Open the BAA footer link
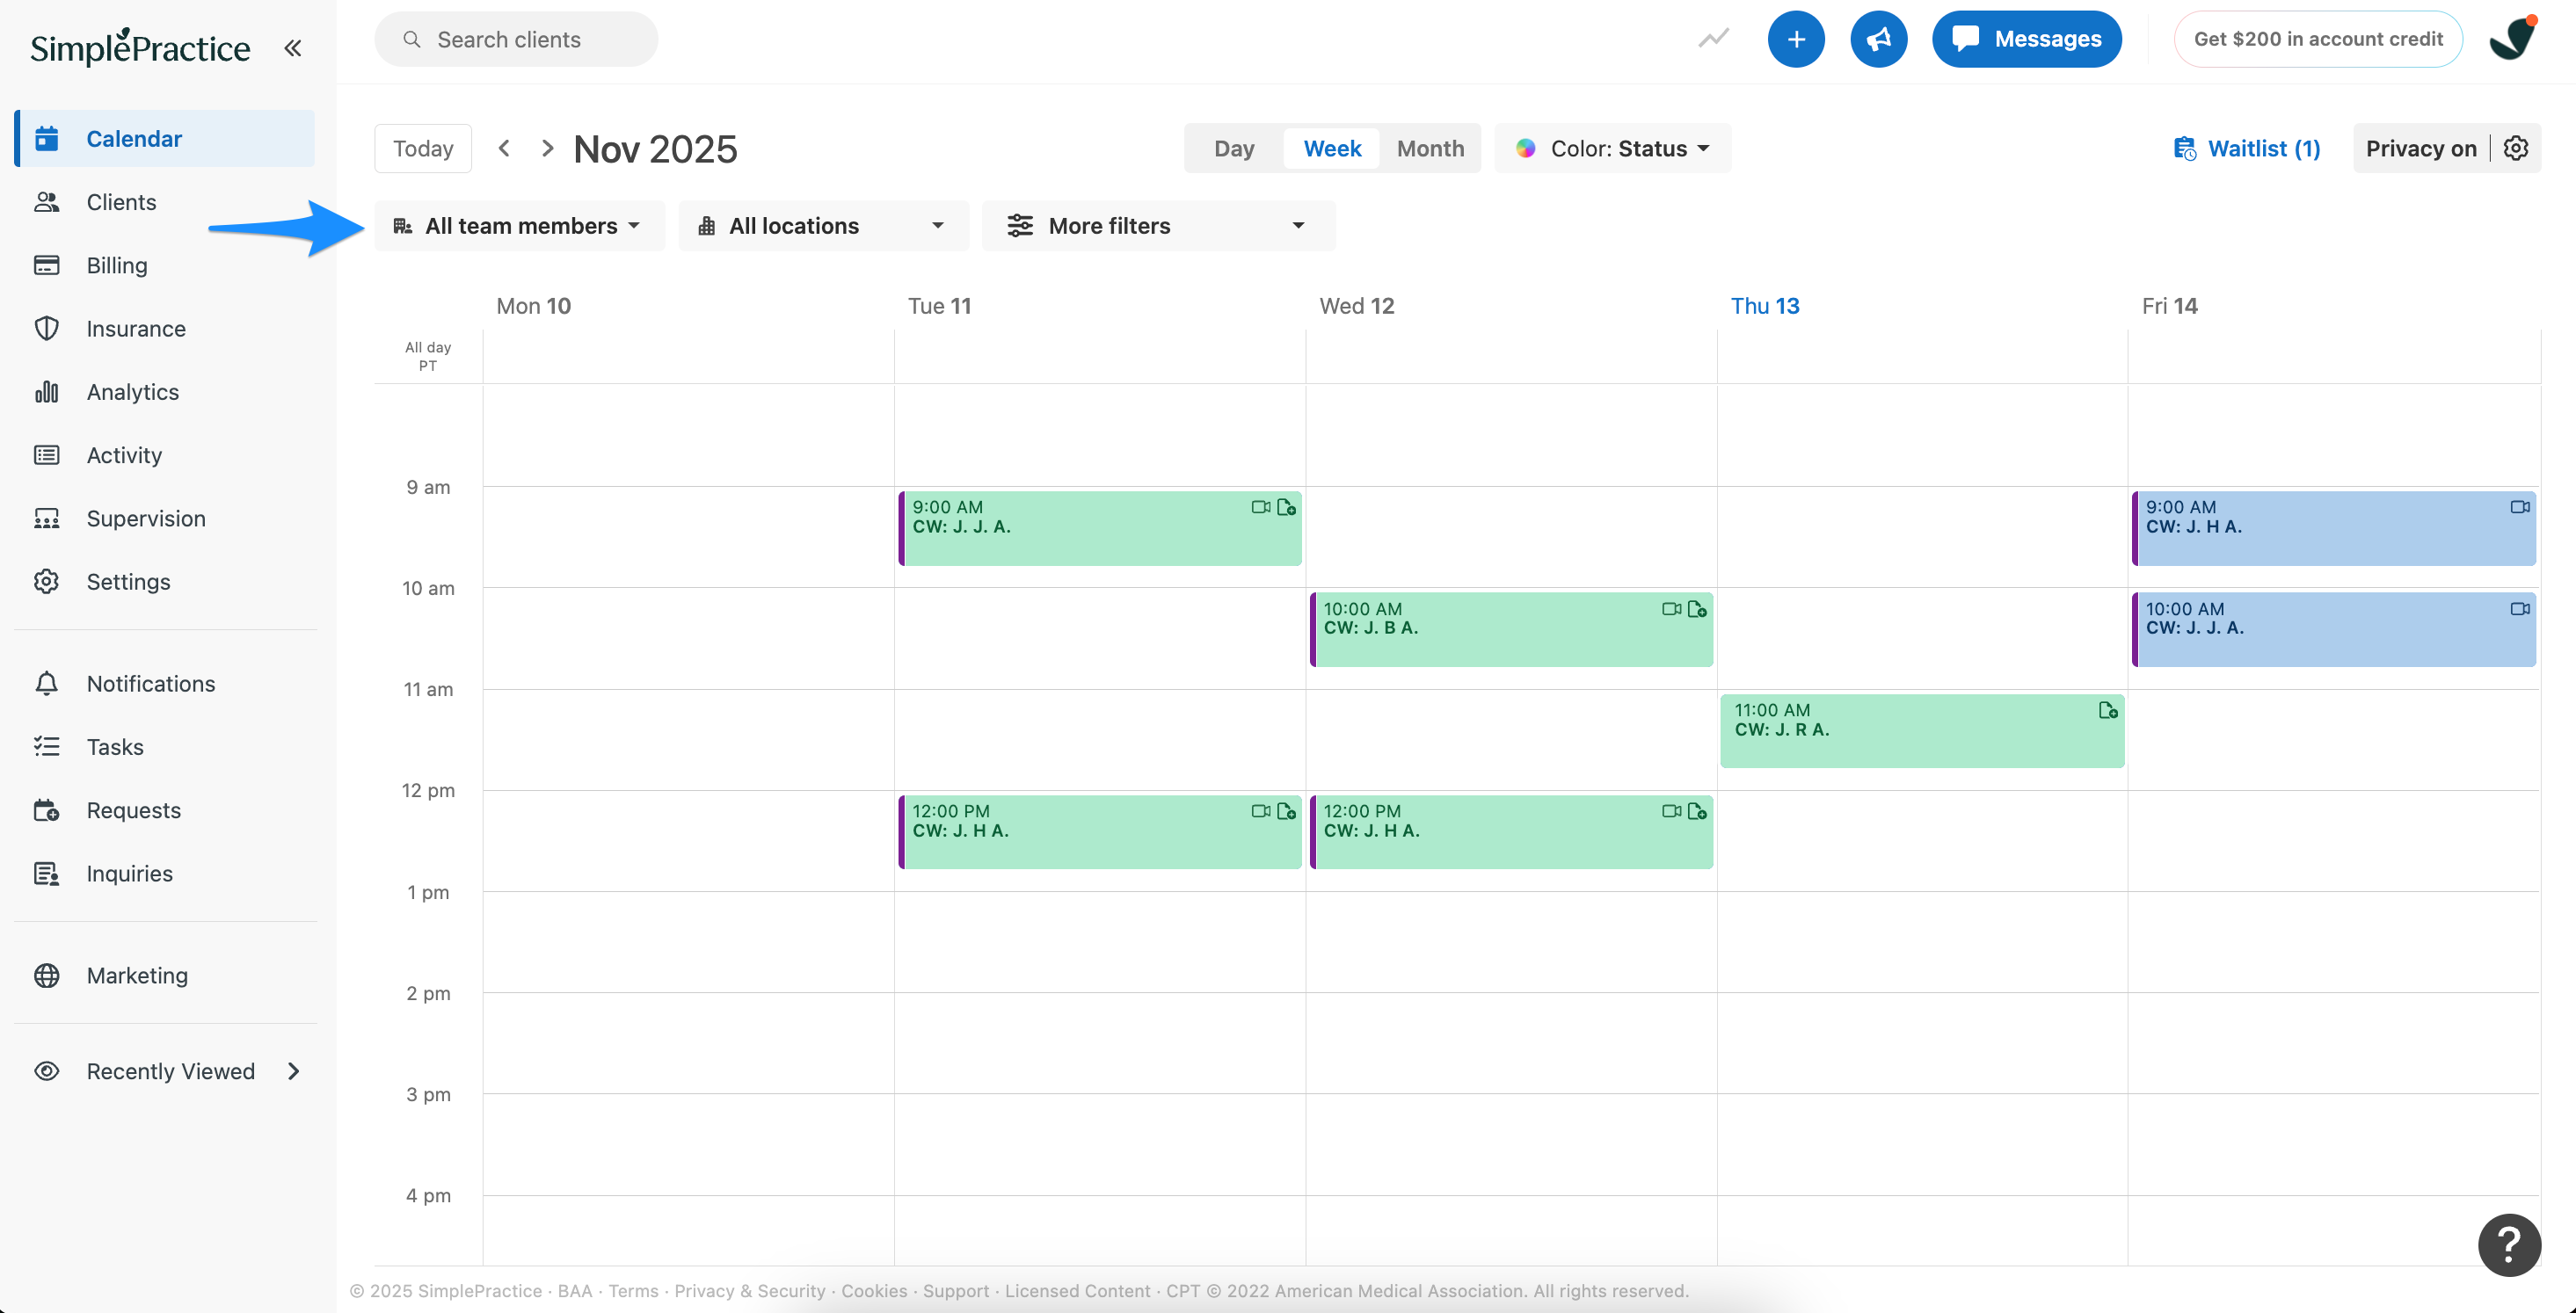Screen dimensions: 2576x1313 574,1291
